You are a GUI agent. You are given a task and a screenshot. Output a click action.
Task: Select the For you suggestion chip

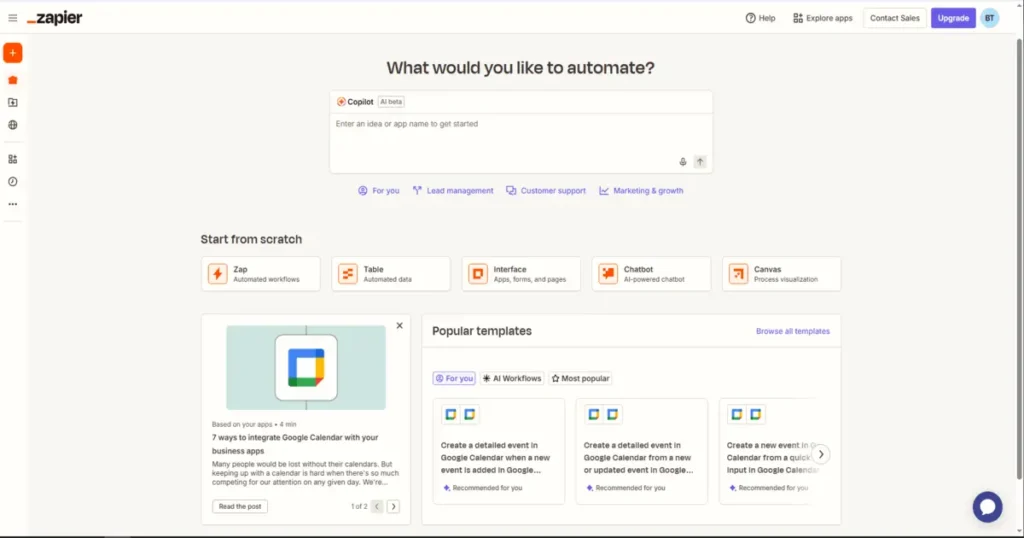(378, 191)
